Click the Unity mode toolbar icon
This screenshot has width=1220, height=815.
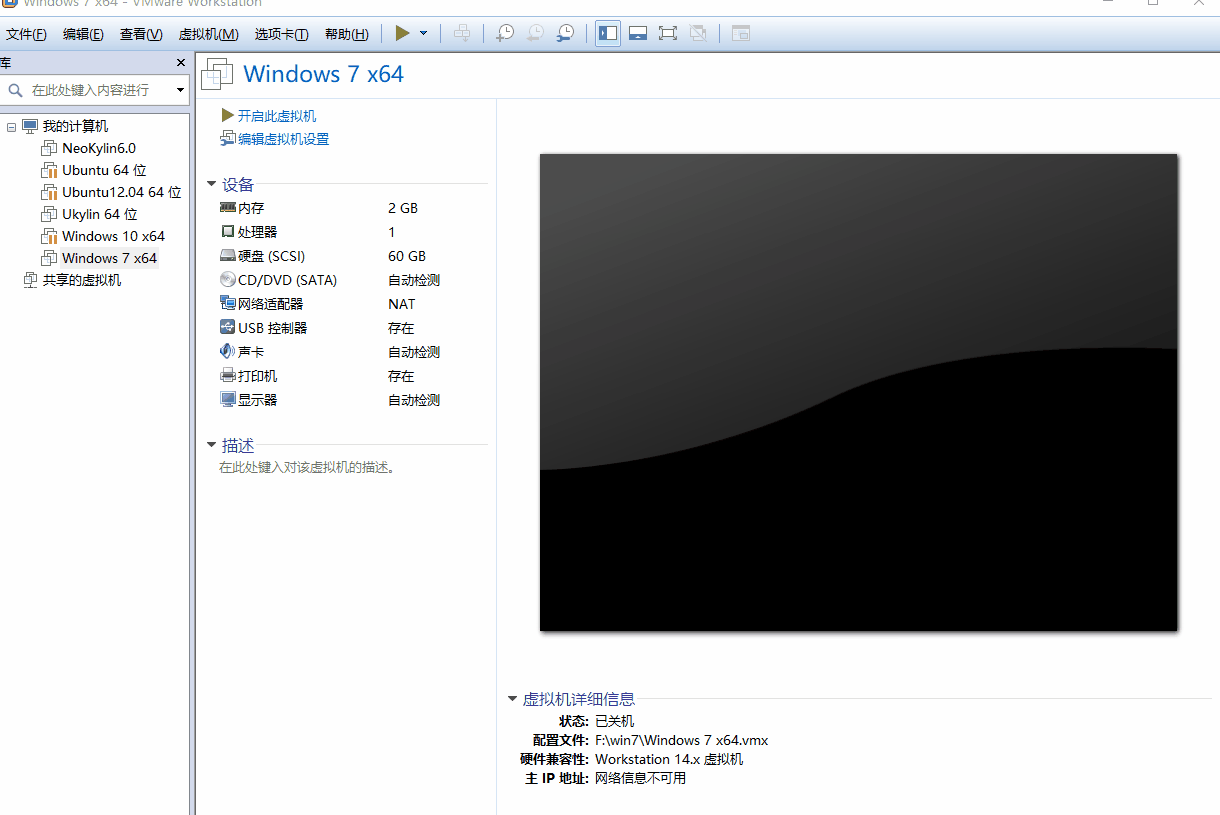[x=698, y=33]
